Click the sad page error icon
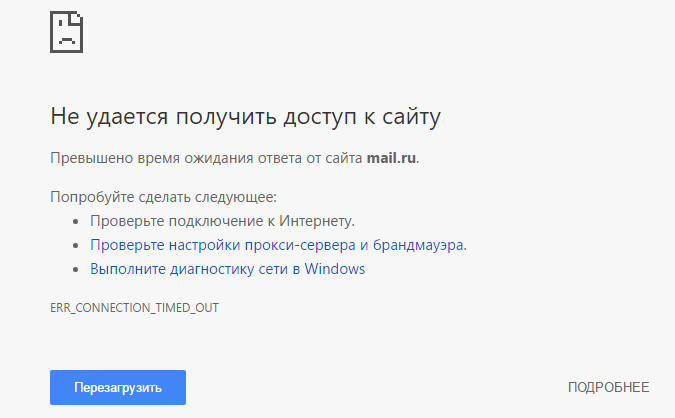 (66, 32)
